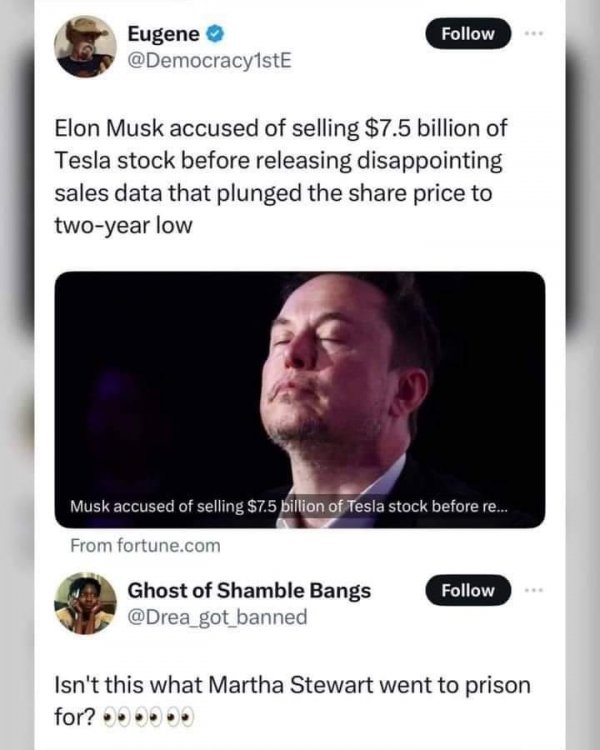Follow the Eugene account
The height and width of the screenshot is (750, 600).
pos(468,33)
